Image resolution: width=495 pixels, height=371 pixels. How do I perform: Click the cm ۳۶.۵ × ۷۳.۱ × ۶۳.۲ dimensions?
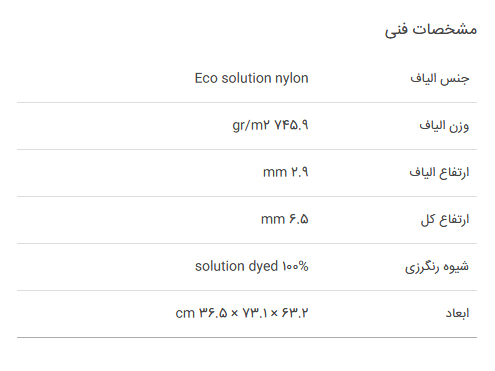pos(242,313)
